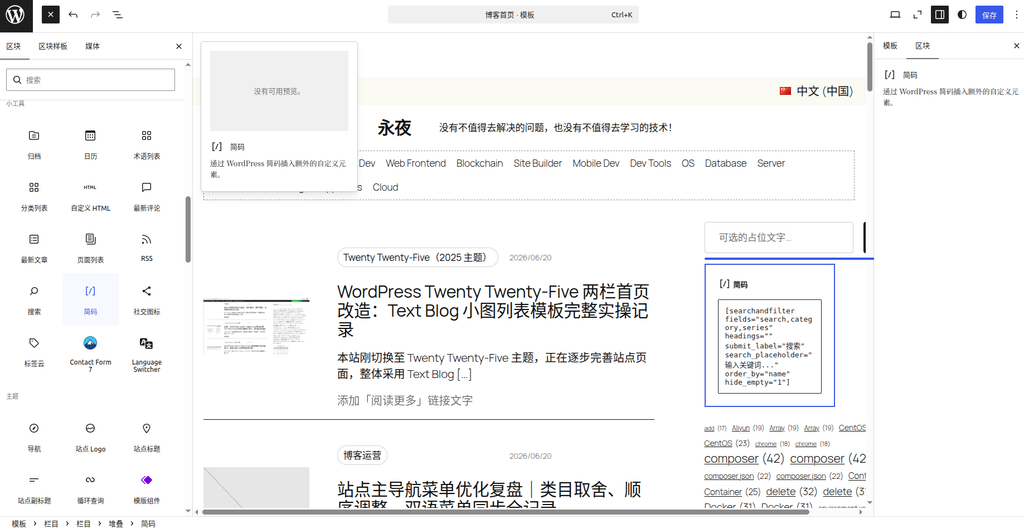Close the block inserter panel
Screen dimensions: 1024x528
pos(179,46)
